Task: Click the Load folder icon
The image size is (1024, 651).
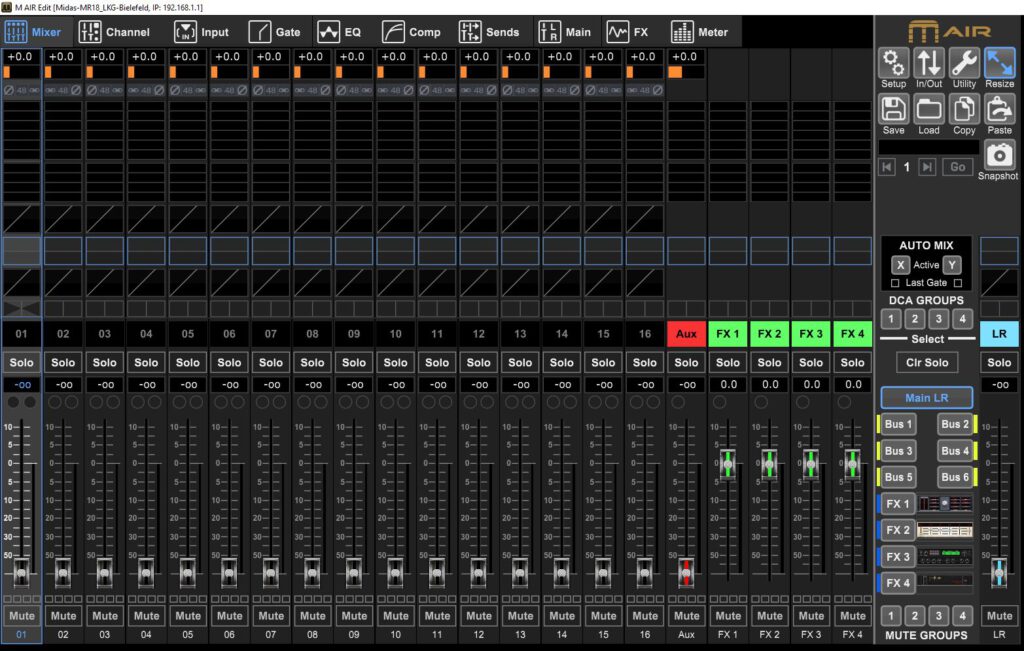Action: 929,109
